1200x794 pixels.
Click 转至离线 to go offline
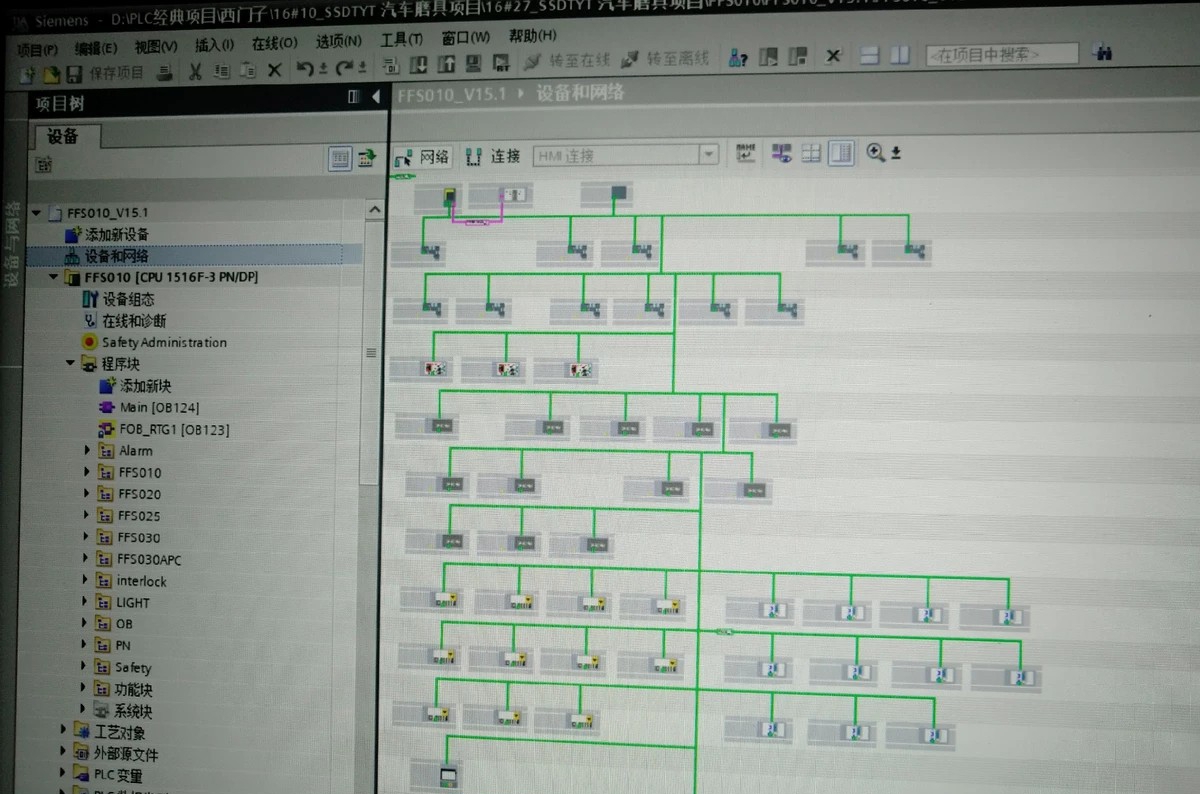(665, 59)
